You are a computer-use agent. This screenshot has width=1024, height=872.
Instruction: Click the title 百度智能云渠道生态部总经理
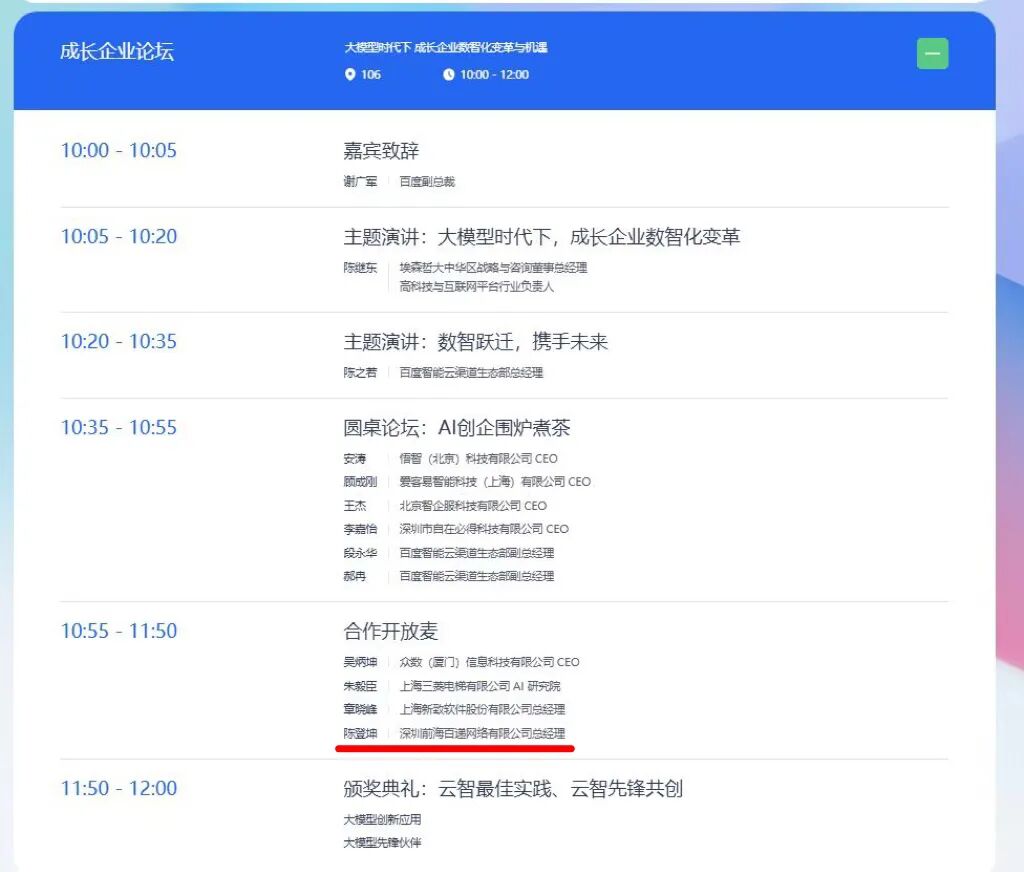472,373
